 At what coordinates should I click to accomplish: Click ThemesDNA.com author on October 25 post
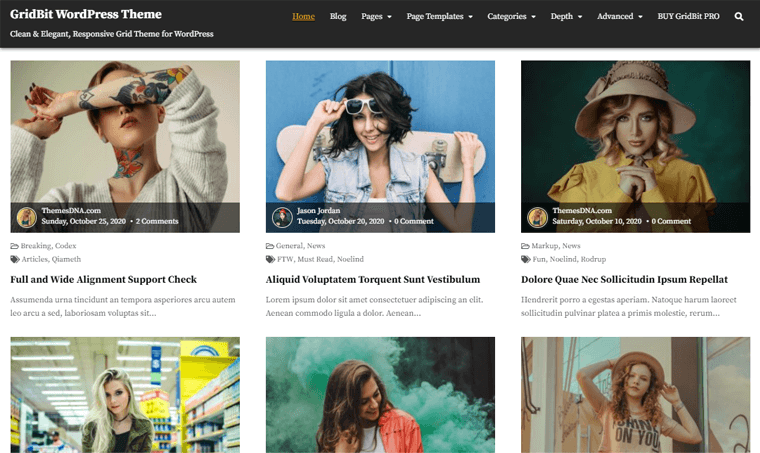(71, 211)
